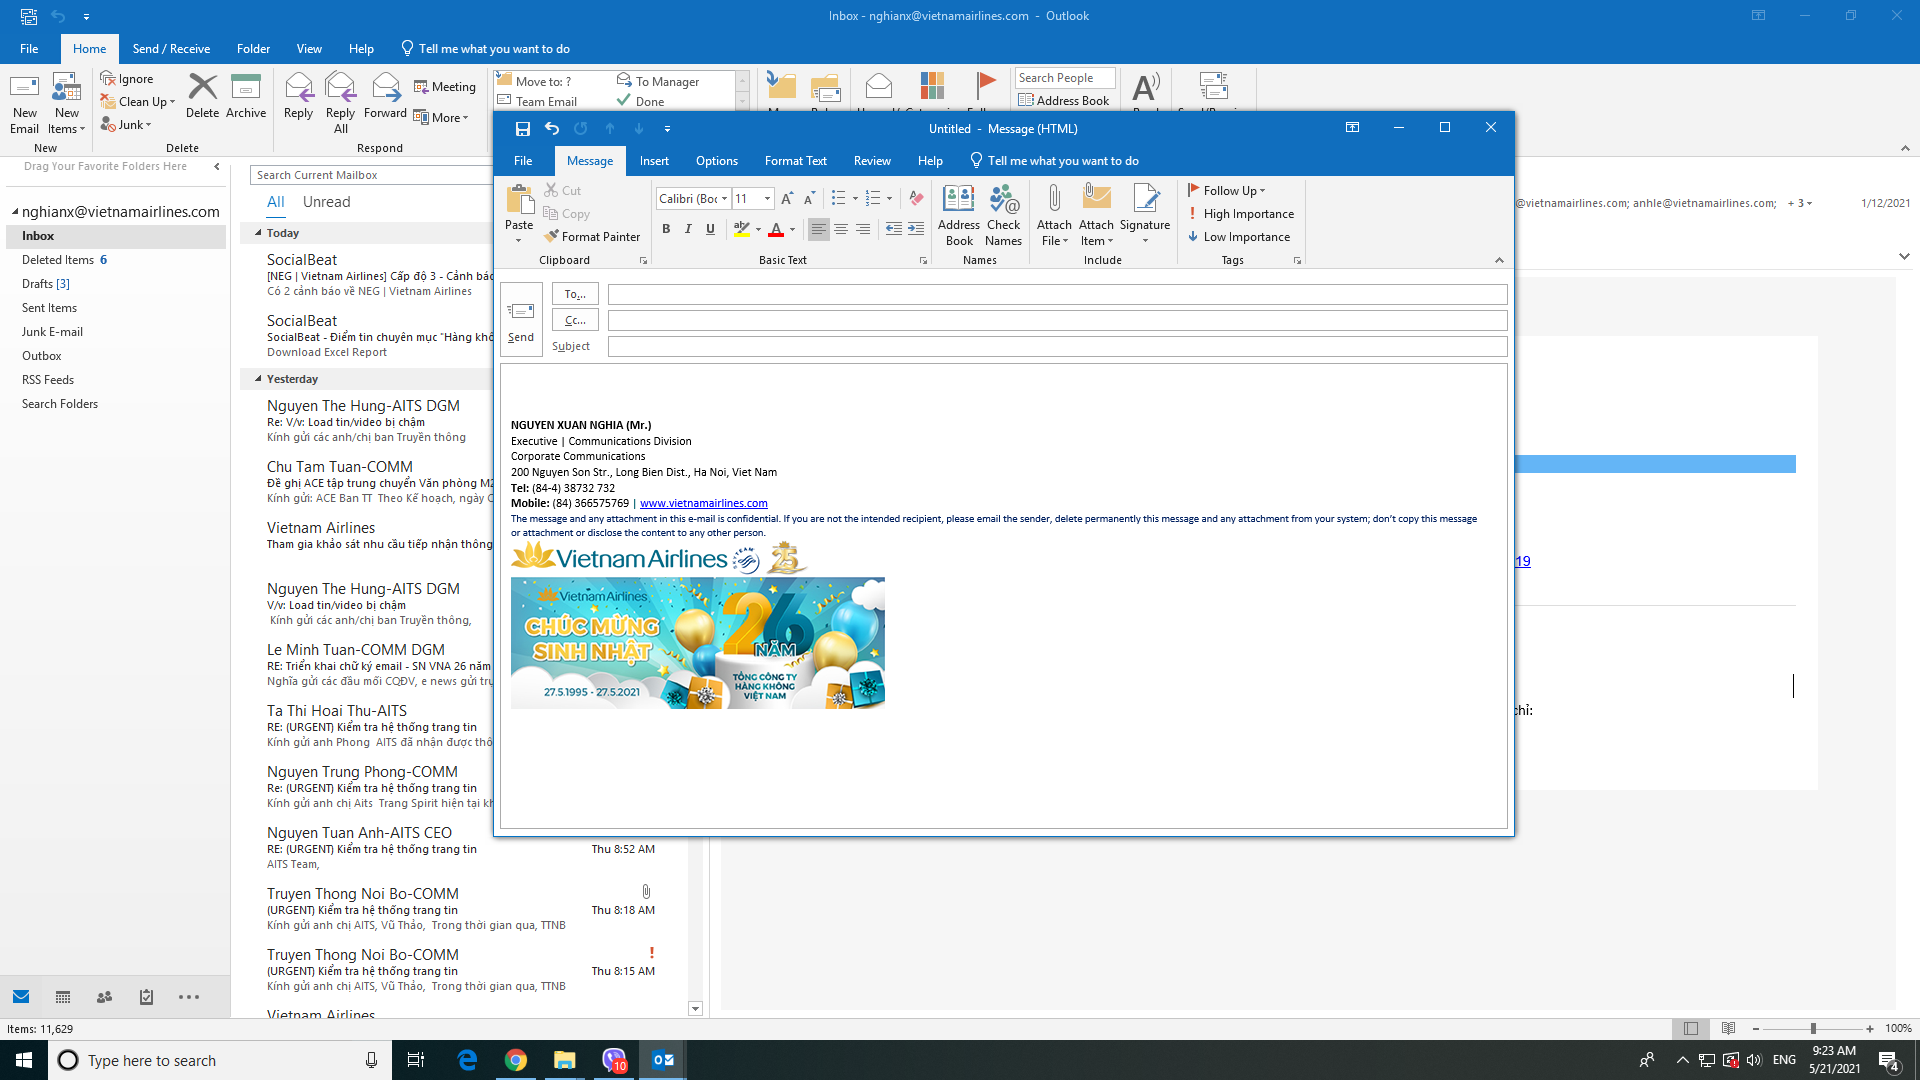Open the Insert tab in message window
Viewport: 1920px width, 1080px height.
click(654, 161)
